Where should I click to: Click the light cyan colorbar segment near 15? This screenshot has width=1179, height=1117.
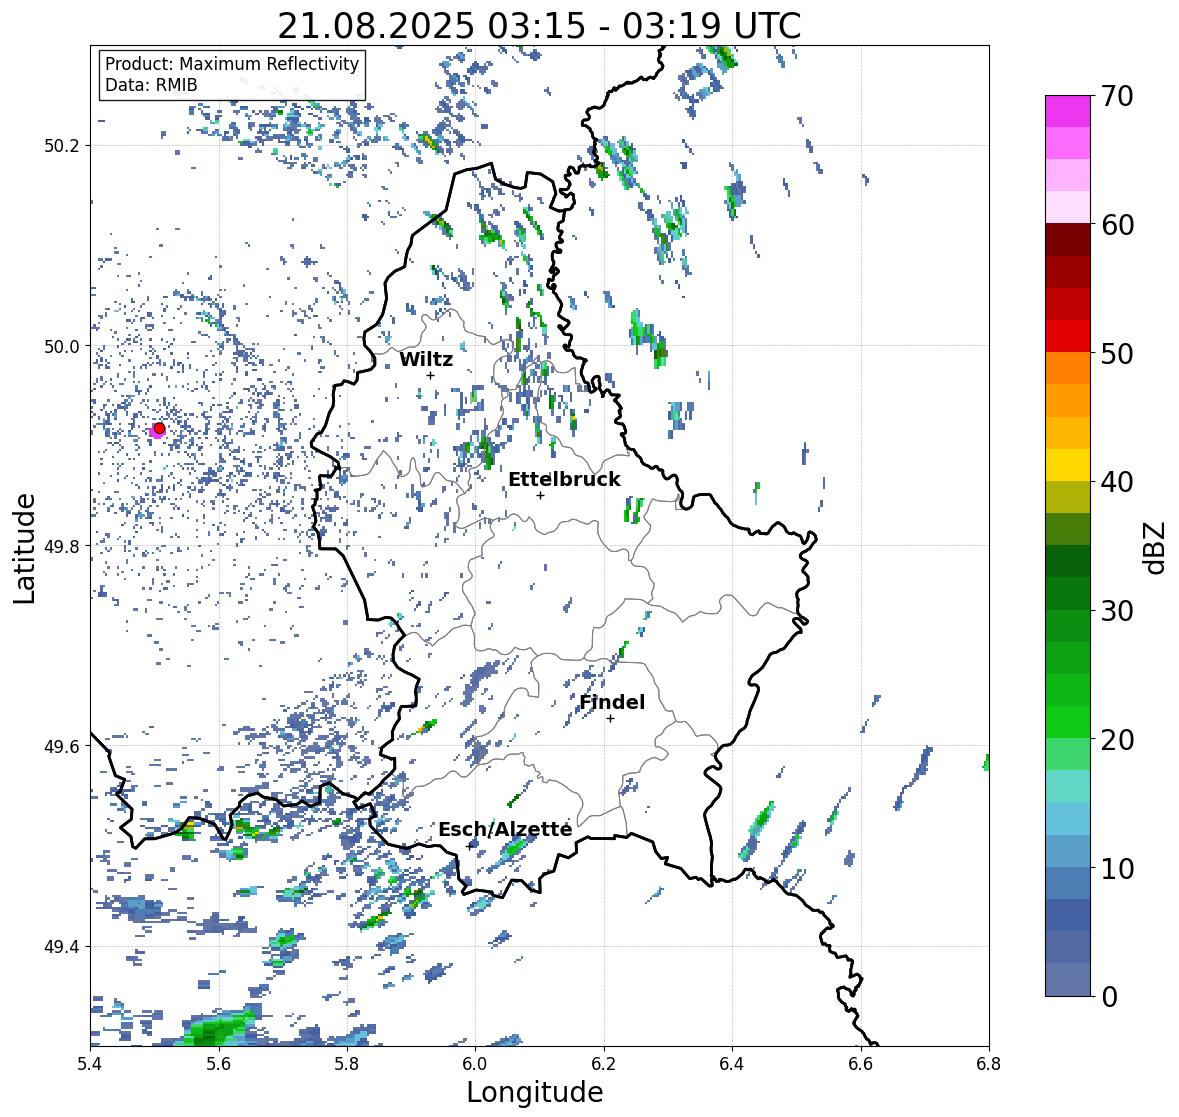pyautogui.click(x=1068, y=786)
